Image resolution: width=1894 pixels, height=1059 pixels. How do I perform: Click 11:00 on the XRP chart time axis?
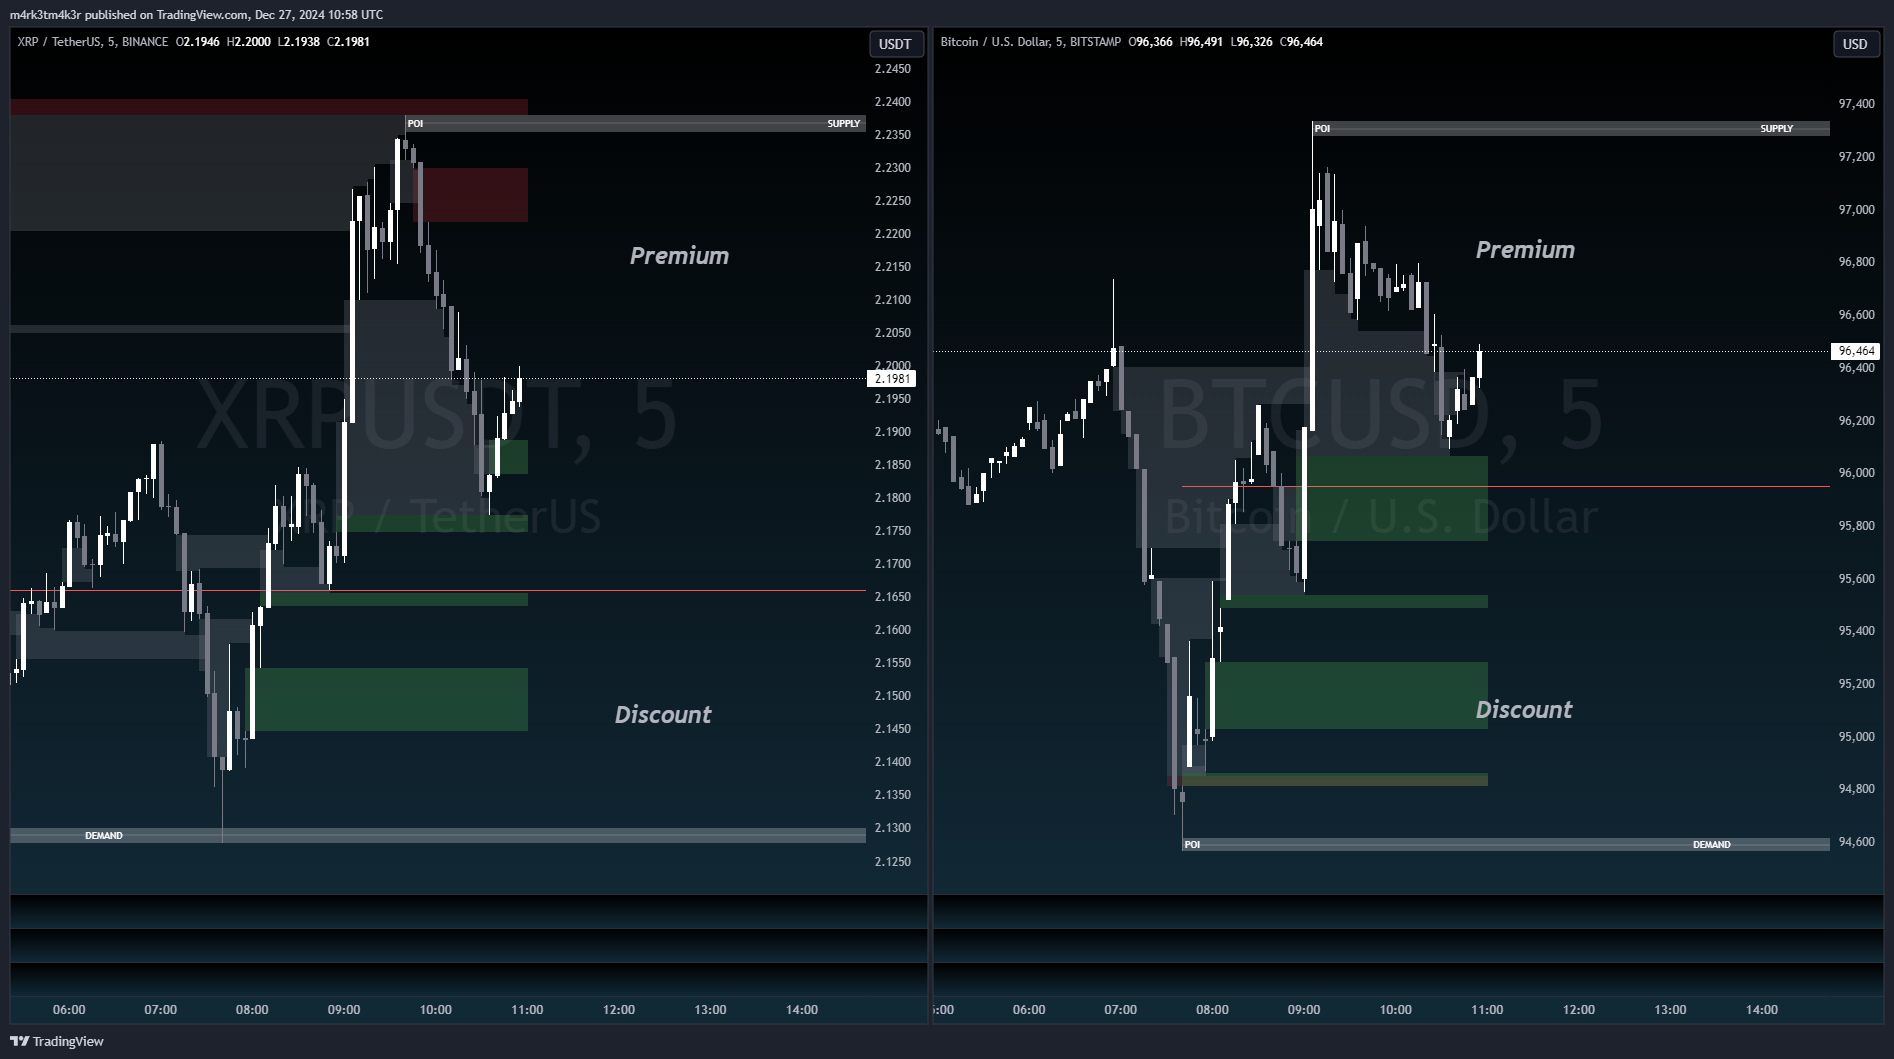tap(527, 1010)
